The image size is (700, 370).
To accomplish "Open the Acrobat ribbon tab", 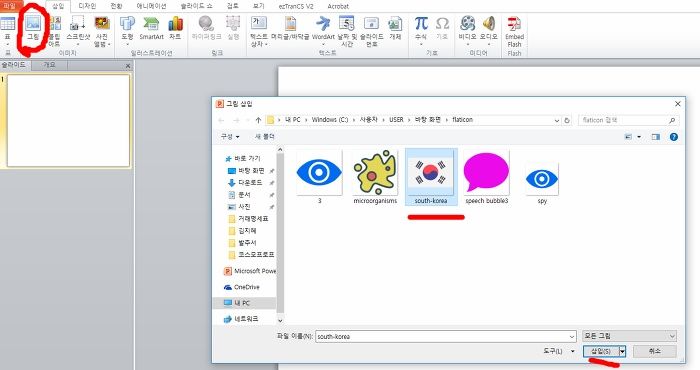I will (x=338, y=6).
